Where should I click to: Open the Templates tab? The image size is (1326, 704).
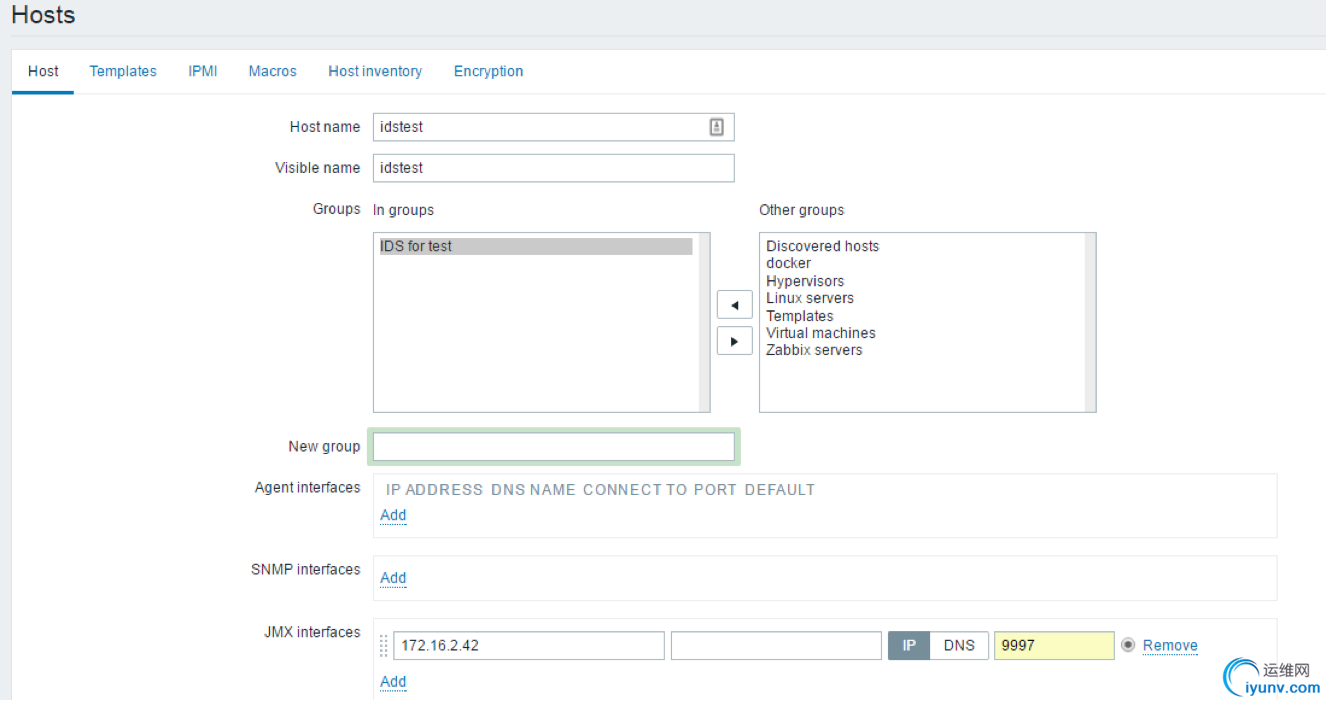click(x=123, y=71)
